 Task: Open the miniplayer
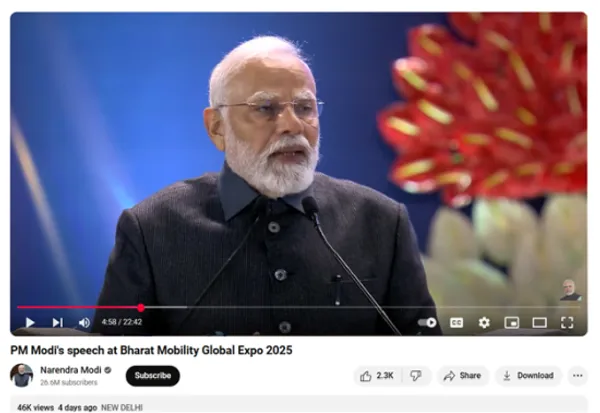pyautogui.click(x=512, y=322)
